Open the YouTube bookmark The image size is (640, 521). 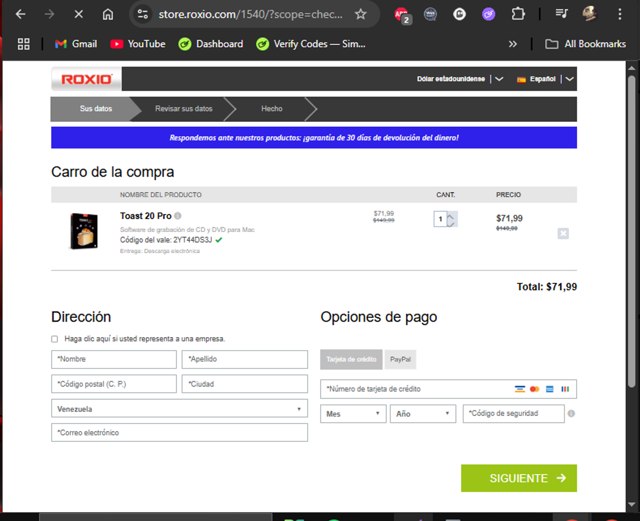tap(138, 44)
